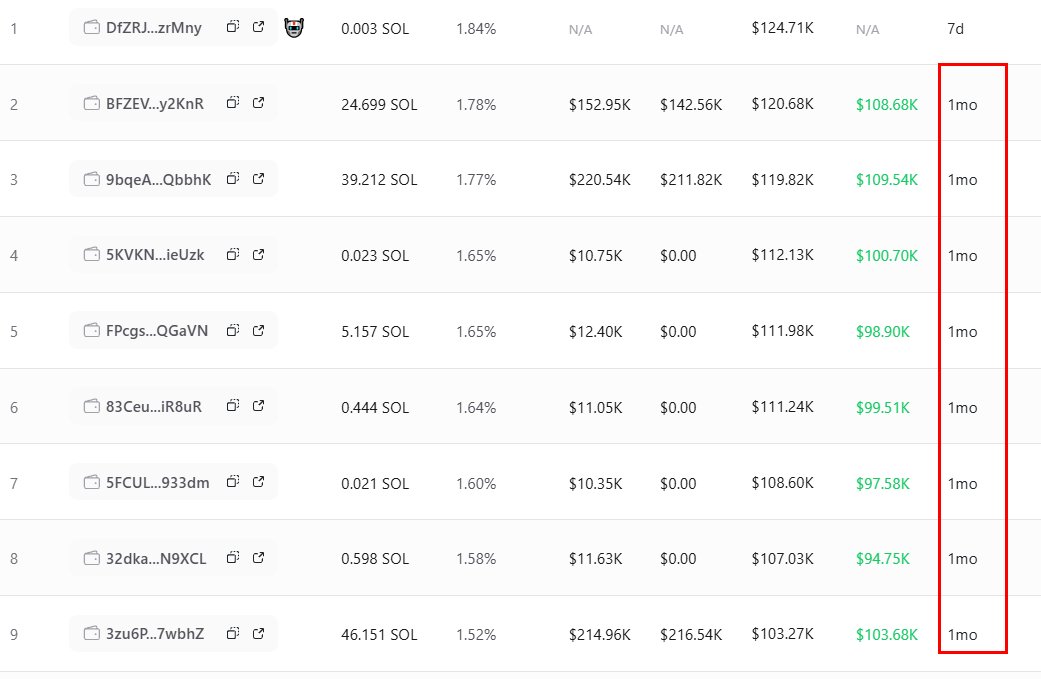1041x679 pixels.
Task: Copy address for wallet 3zu6P...7wbhZ
Action: (233, 635)
